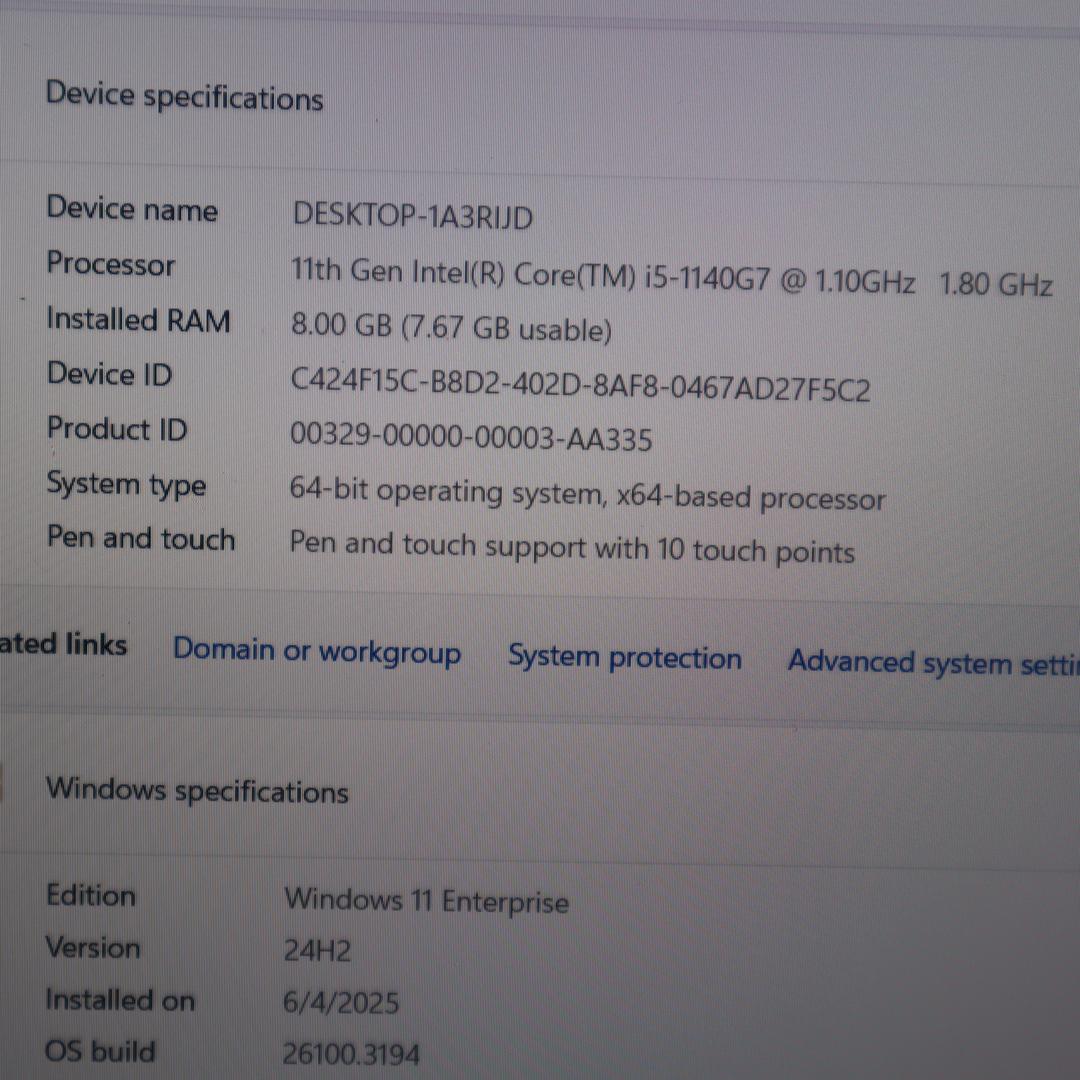Click the Windows 11 Enterprise edition value
This screenshot has height=1080, width=1080.
click(426, 900)
